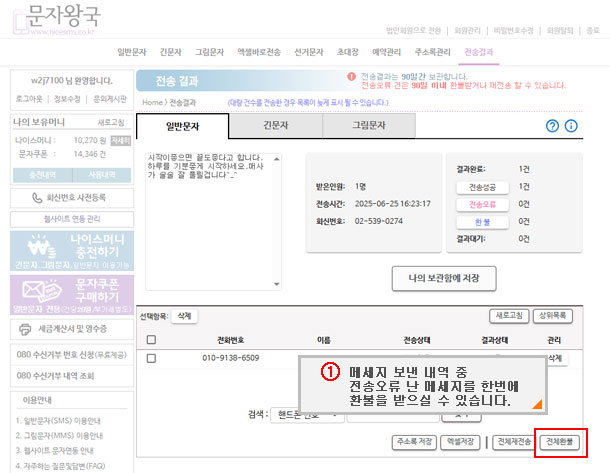
Task: Click the 엑셀저장 button
Action: pos(461,441)
